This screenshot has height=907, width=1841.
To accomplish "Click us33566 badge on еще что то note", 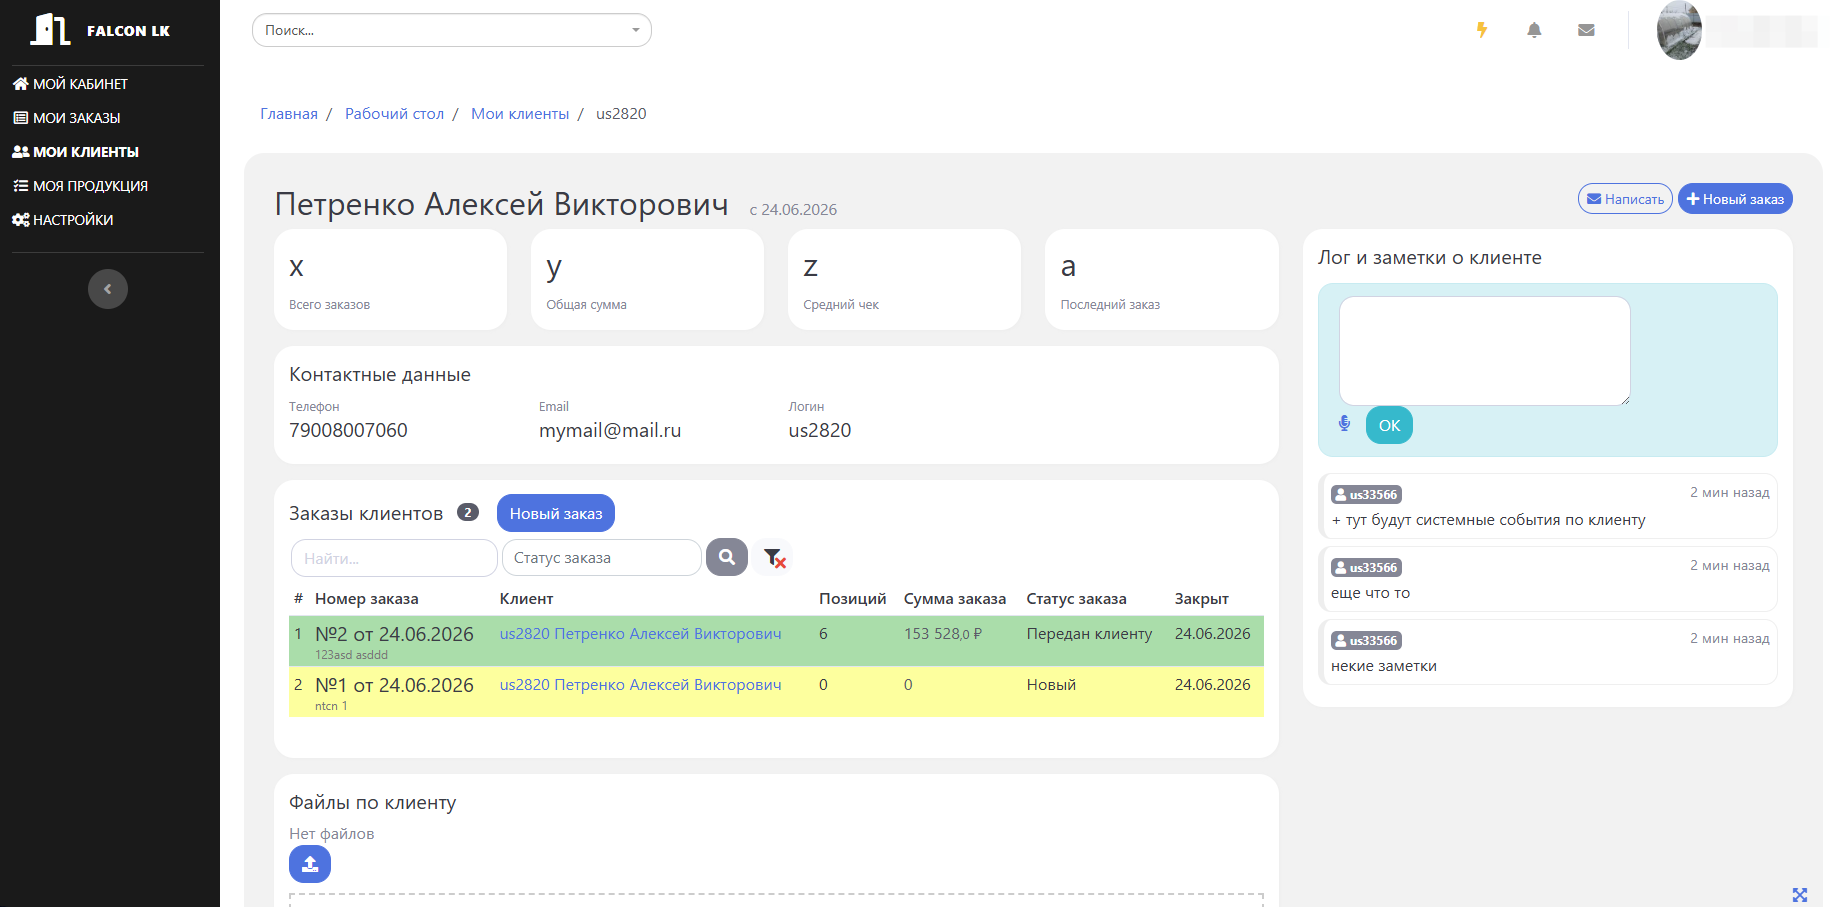I will [1366, 567].
